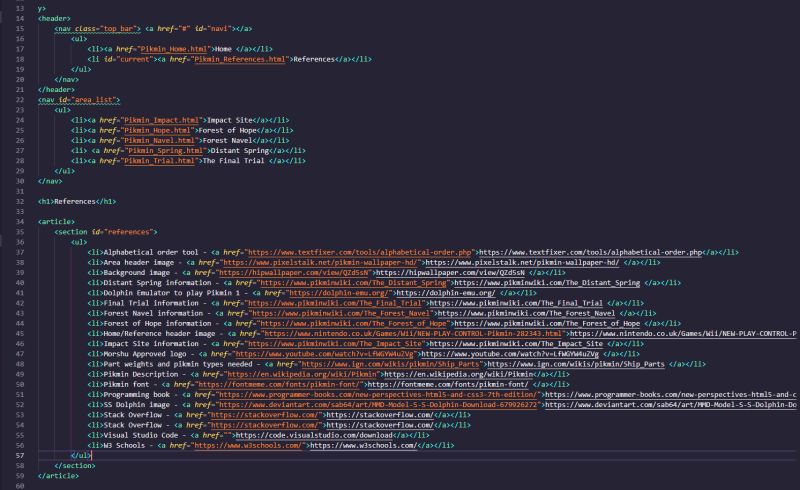Click line number 14 in the gutter

click(x=20, y=18)
